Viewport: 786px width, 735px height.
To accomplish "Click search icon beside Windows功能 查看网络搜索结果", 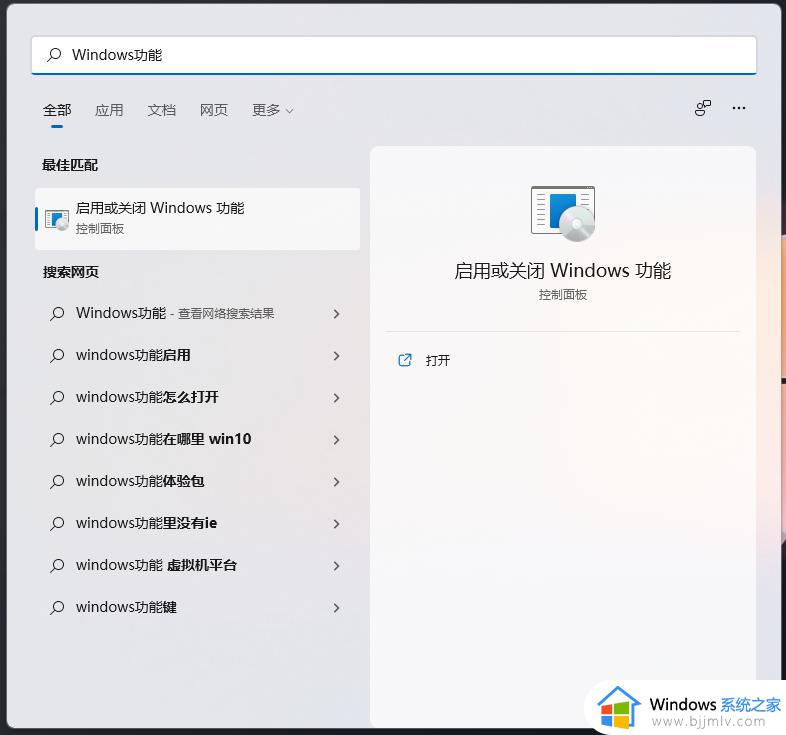I will [x=57, y=314].
